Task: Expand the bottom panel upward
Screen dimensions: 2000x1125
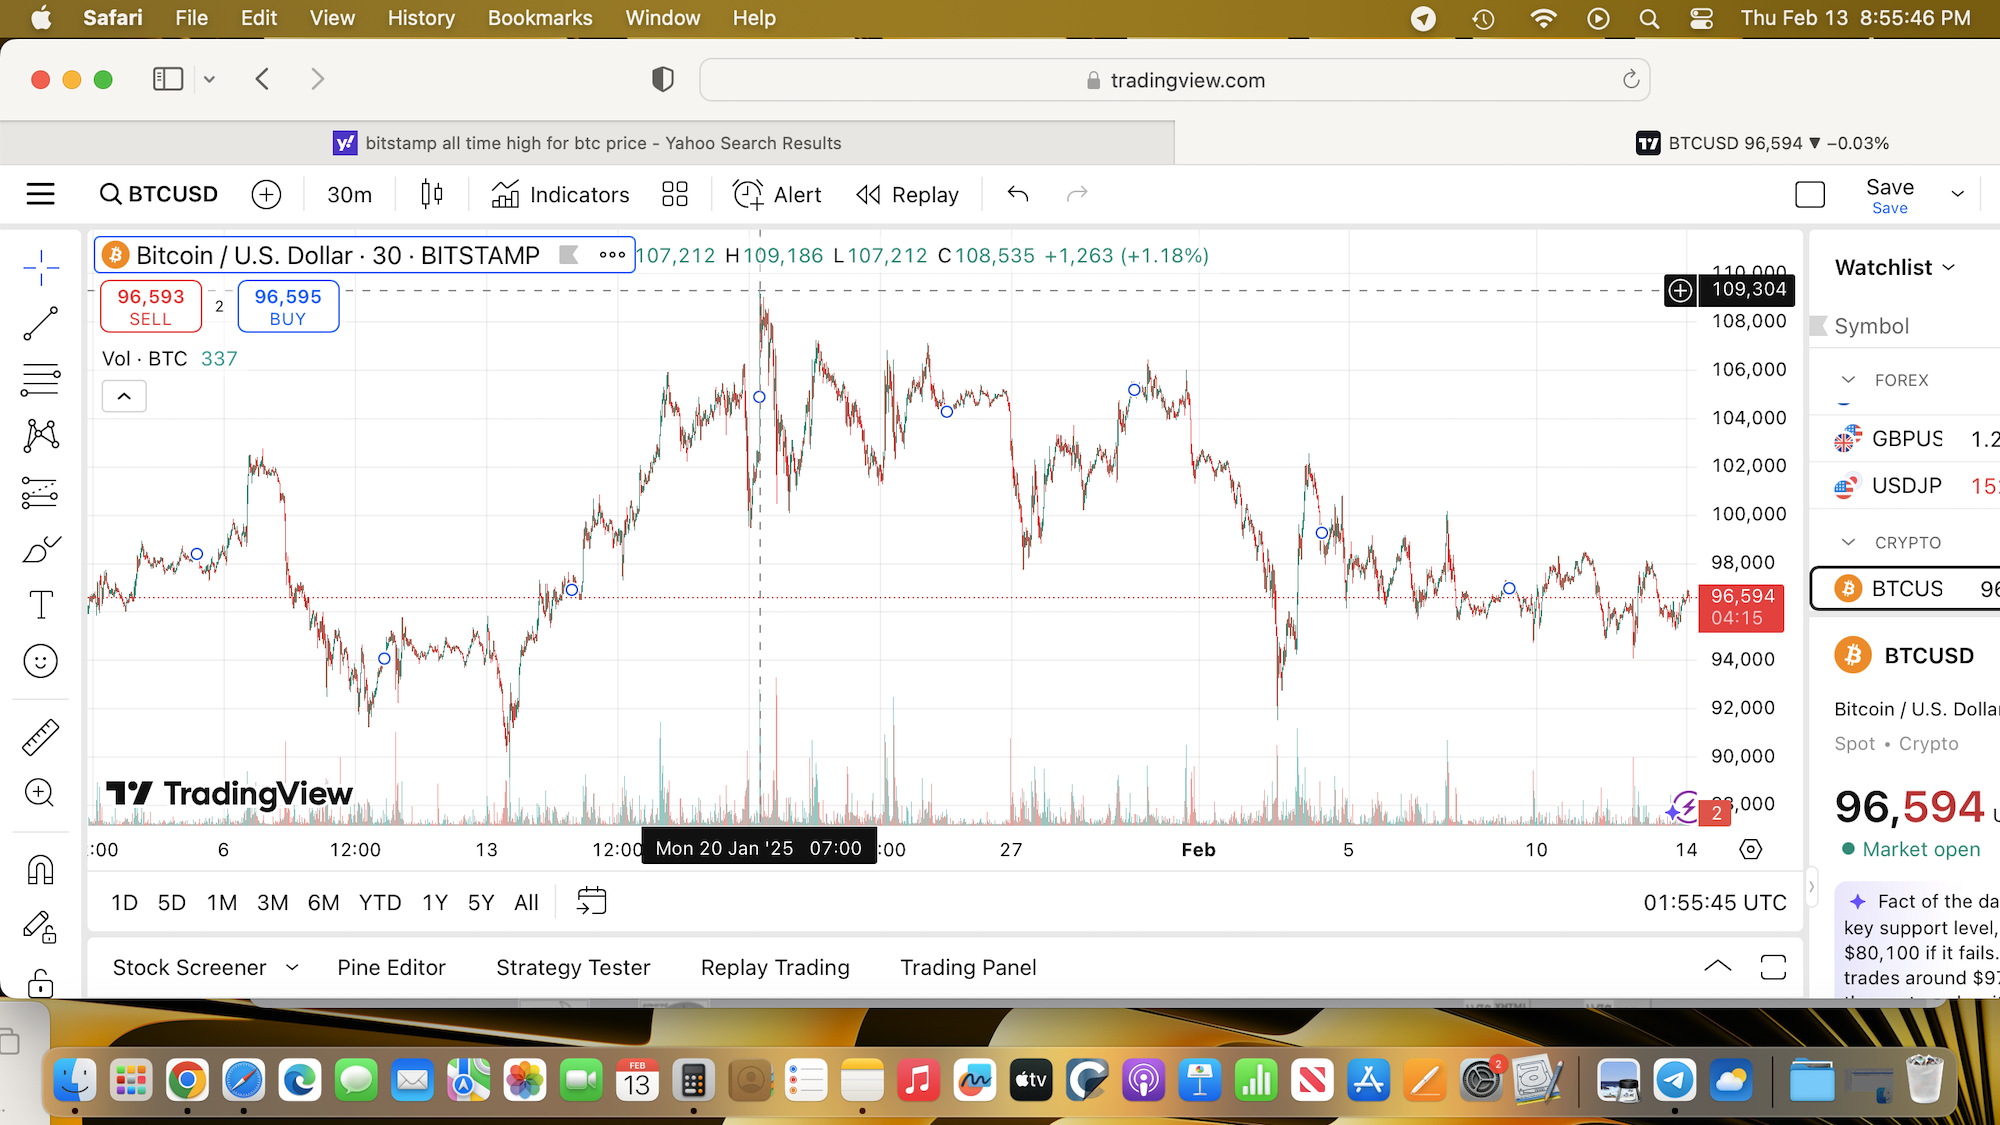Action: click(x=1717, y=966)
